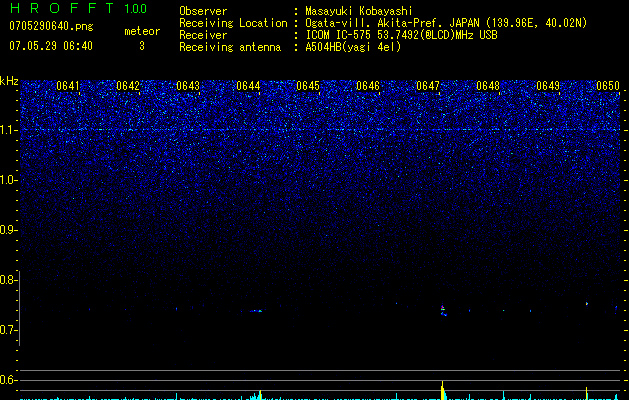Click the 0642 time marker
Viewport: 629px width, 400px height.
128,86
